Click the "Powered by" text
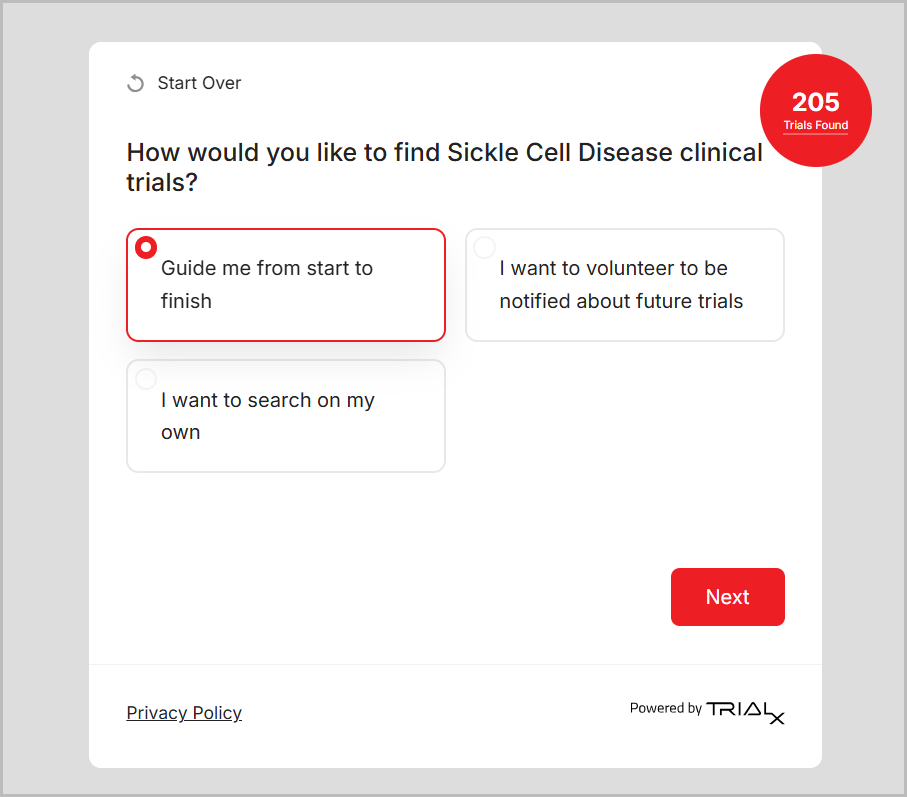 (665, 708)
